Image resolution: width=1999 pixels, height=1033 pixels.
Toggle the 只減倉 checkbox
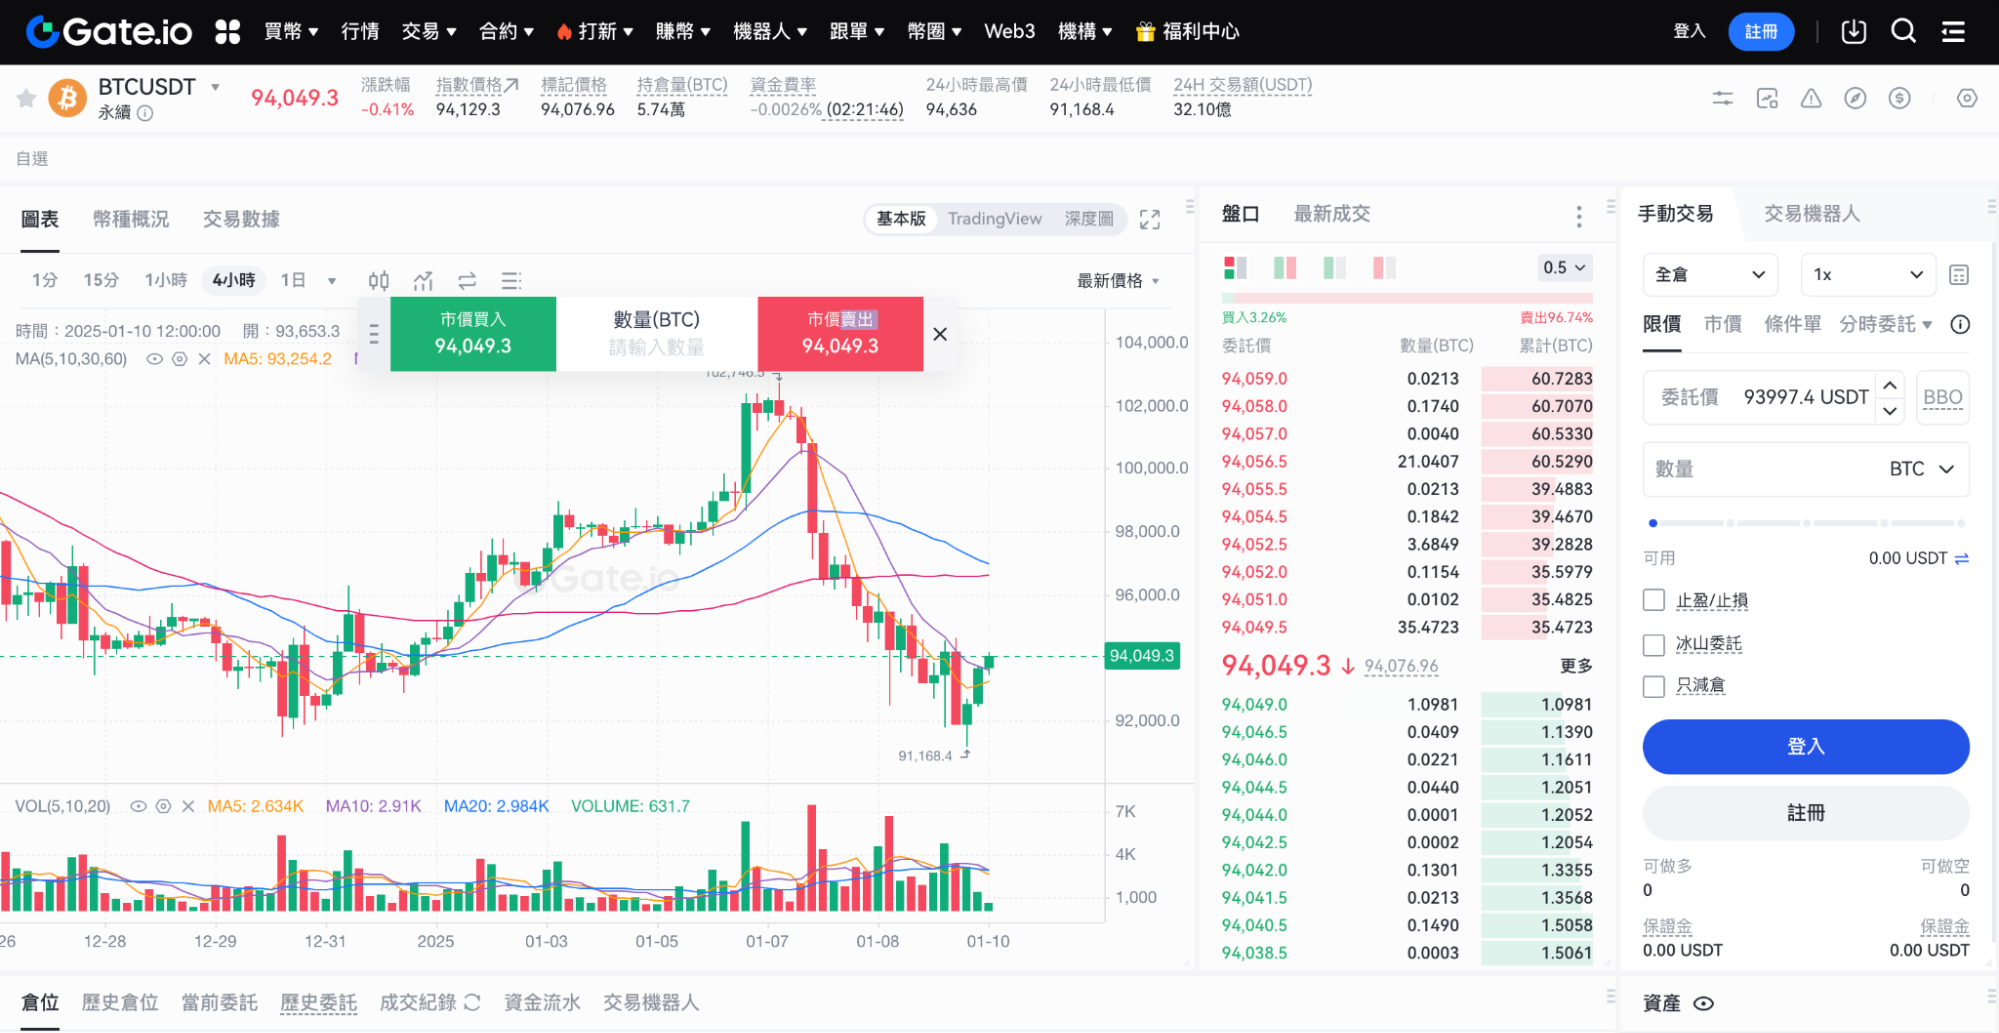pos(1653,686)
